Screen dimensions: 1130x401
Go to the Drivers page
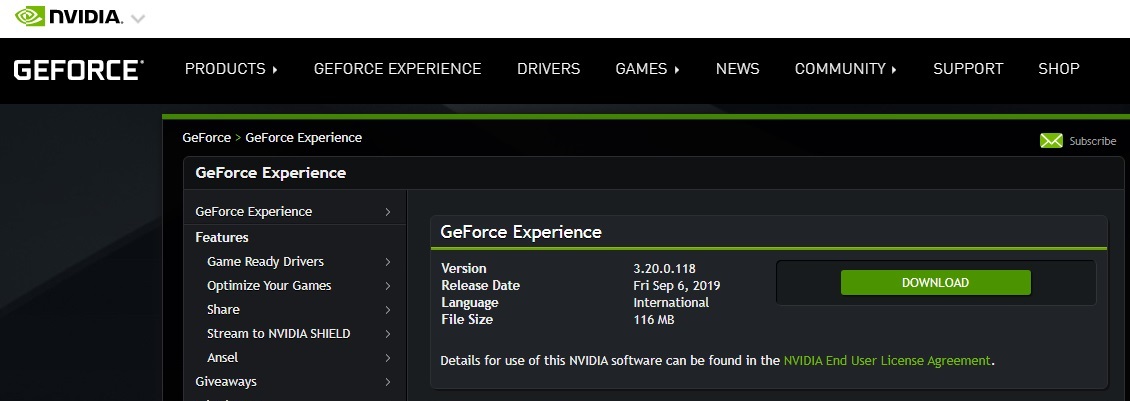point(548,69)
